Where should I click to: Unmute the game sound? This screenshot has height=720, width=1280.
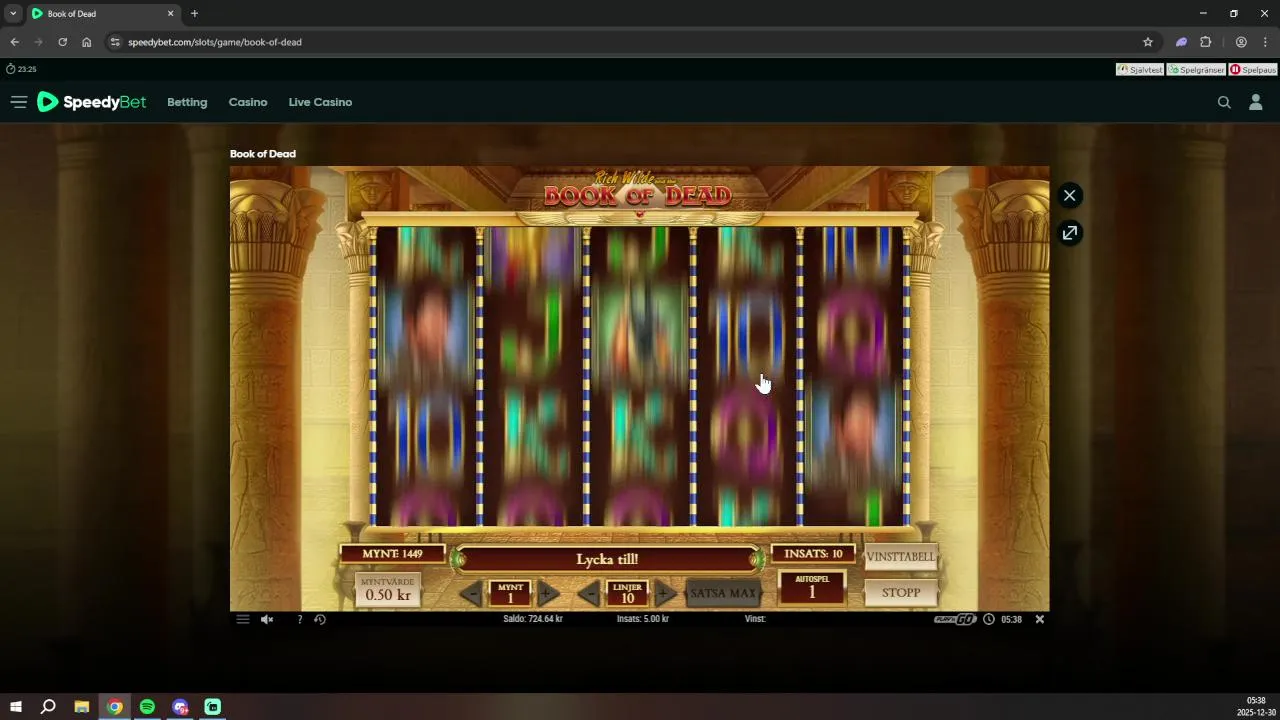coord(267,619)
